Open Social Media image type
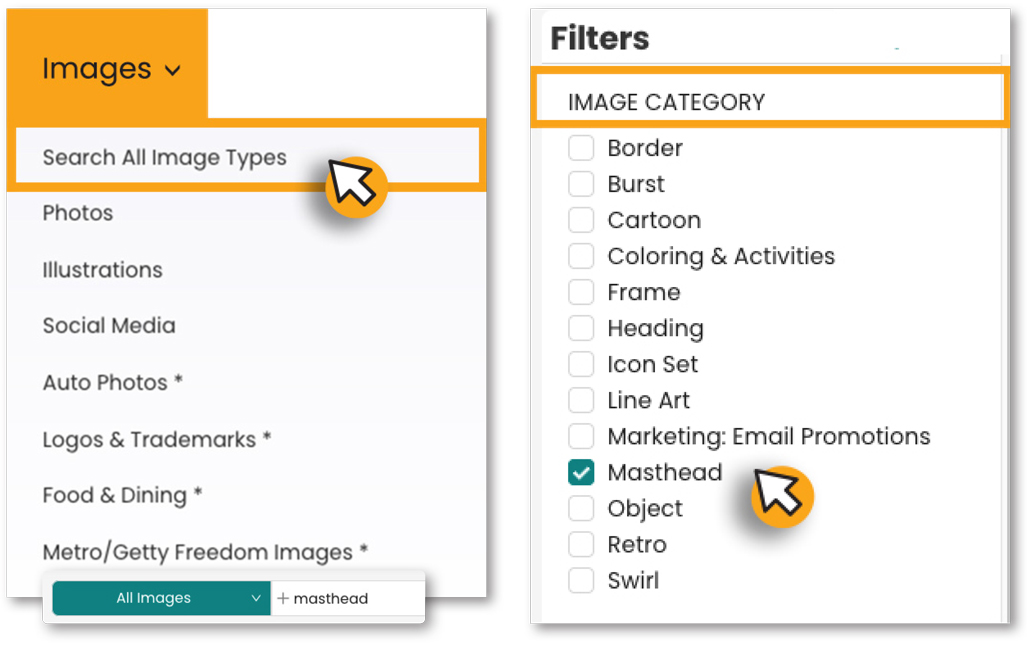 pyautogui.click(x=109, y=326)
